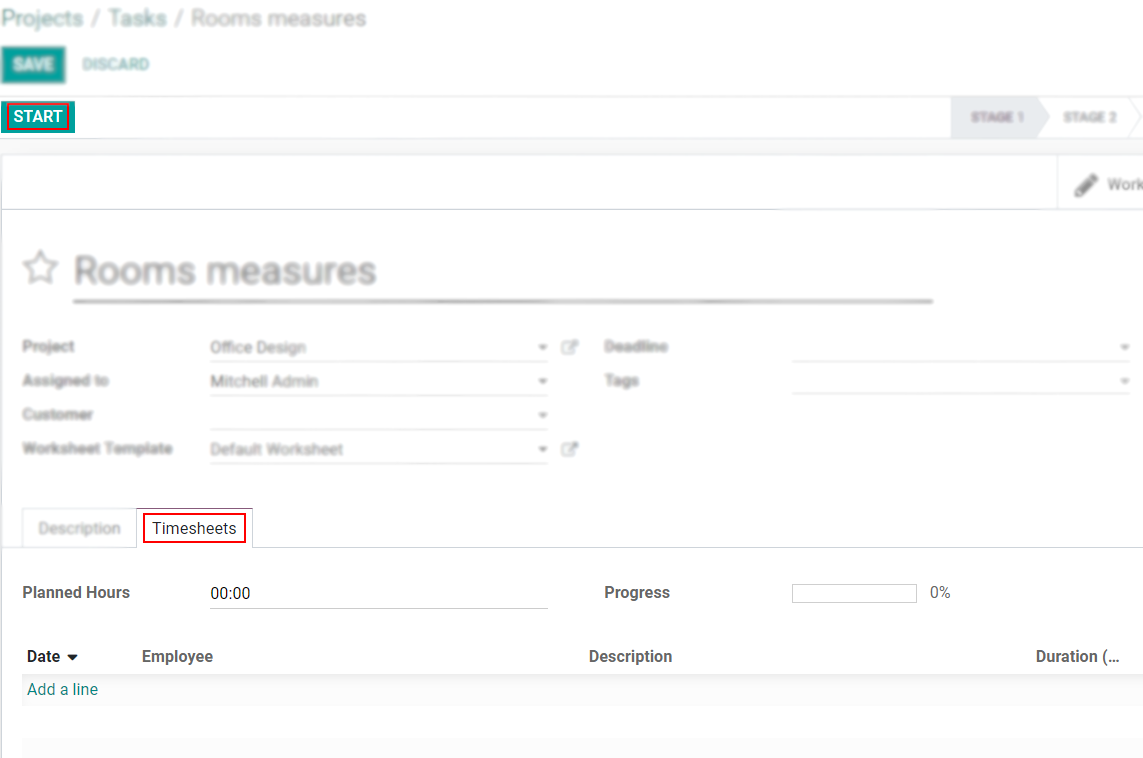Switch to the Description tab

[x=79, y=528]
